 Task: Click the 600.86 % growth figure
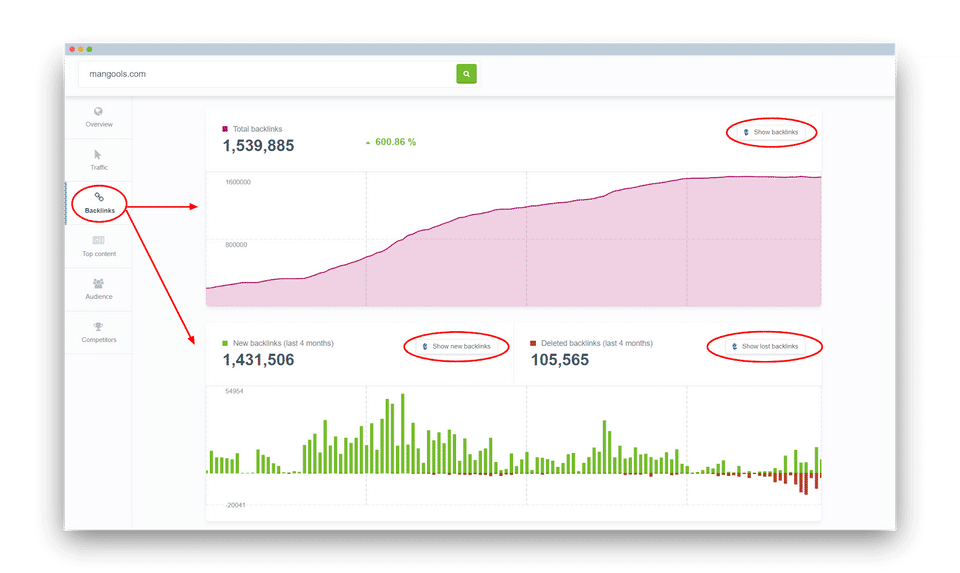(x=396, y=142)
